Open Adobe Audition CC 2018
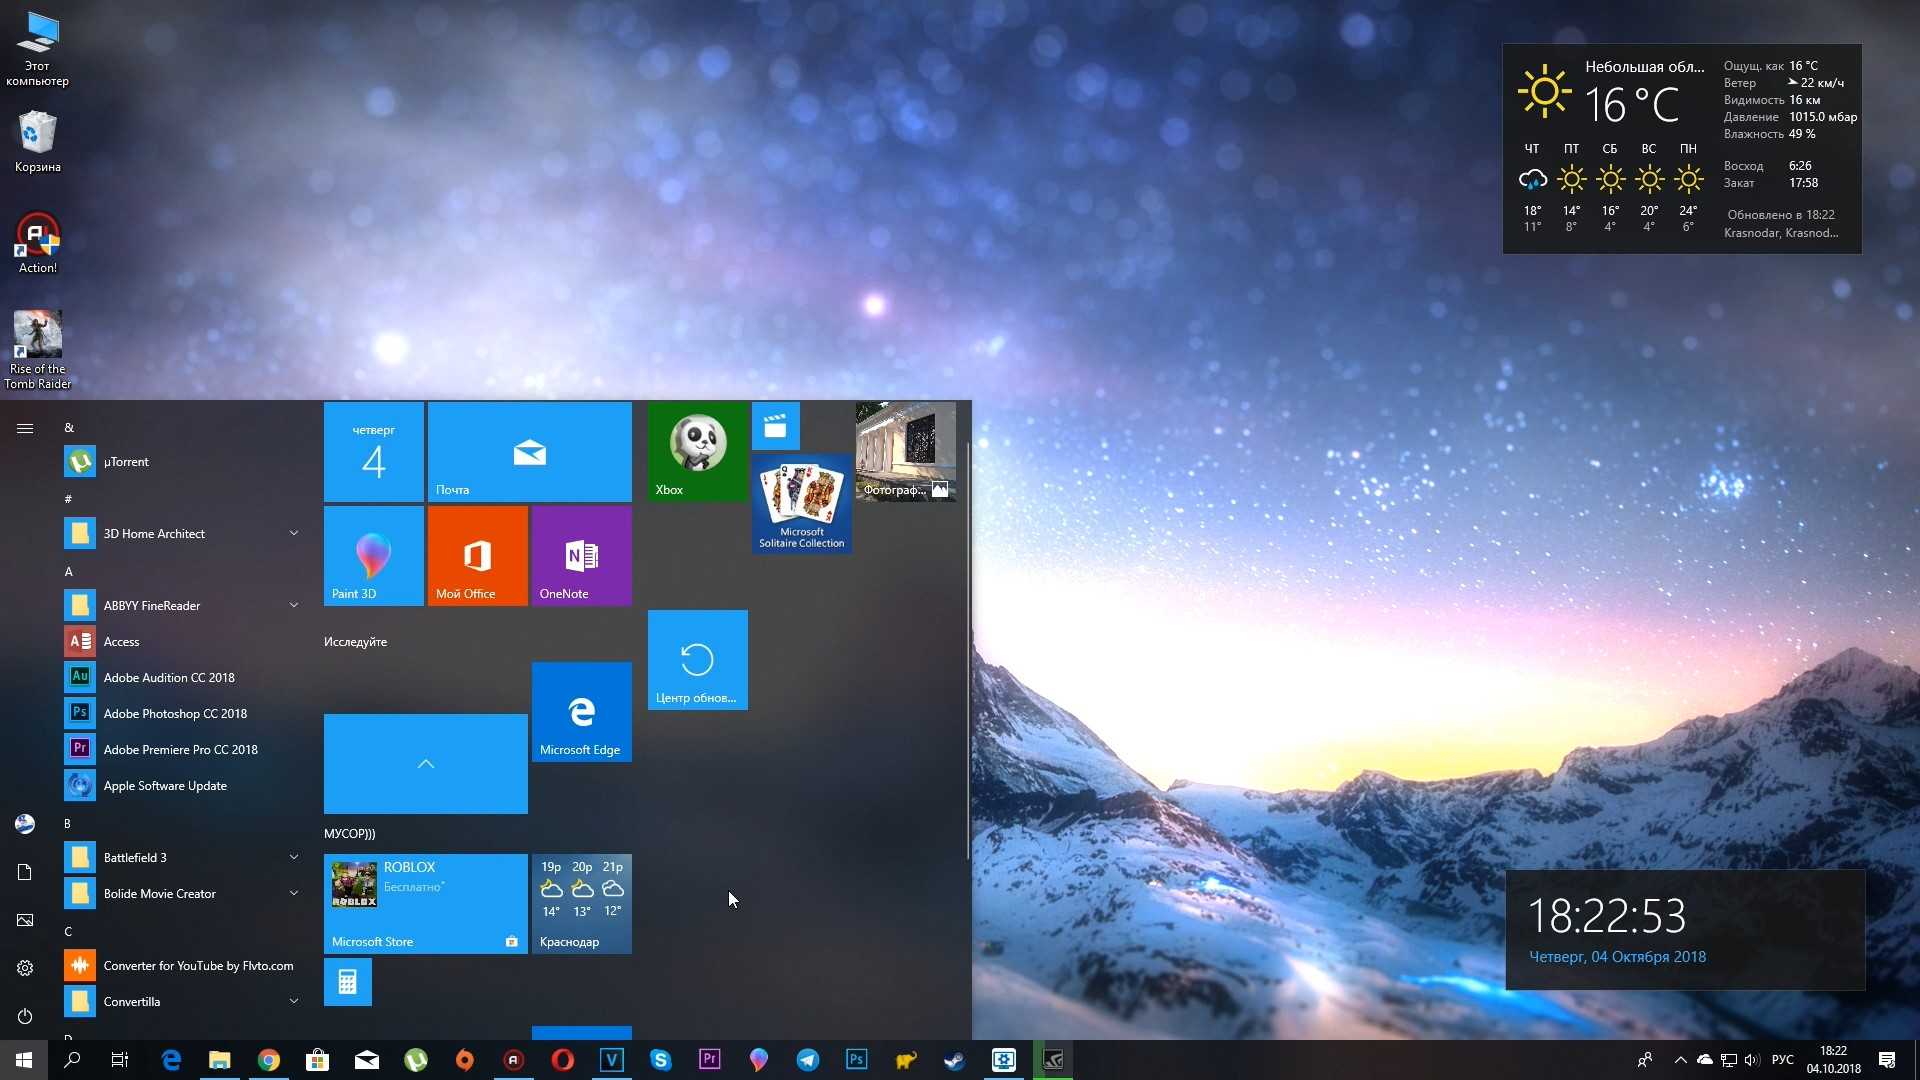The width and height of the screenshot is (1920, 1080). (180, 678)
